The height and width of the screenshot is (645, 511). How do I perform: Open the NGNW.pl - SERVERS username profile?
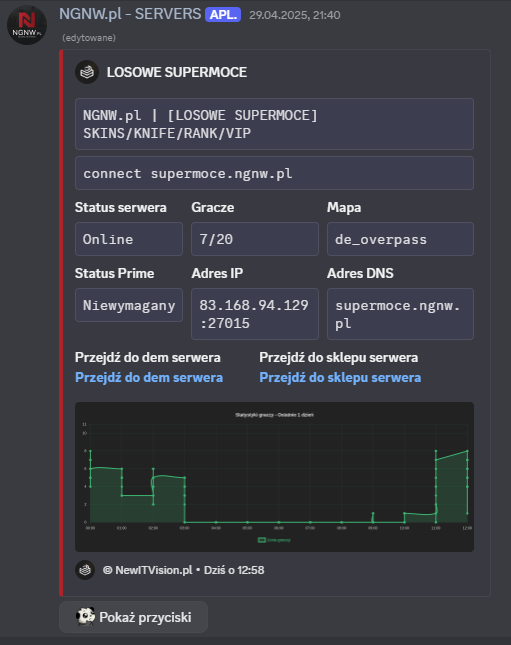[130, 14]
